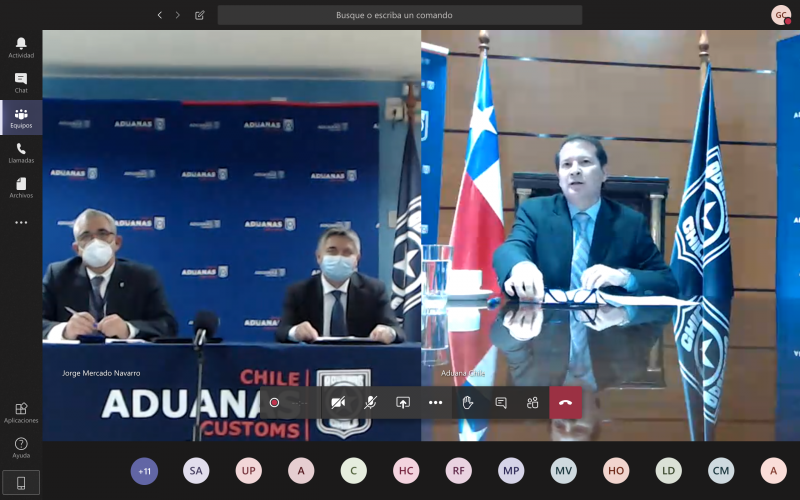The height and width of the screenshot is (500, 800).
Task: Select participant avatar MV
Action: tap(564, 471)
